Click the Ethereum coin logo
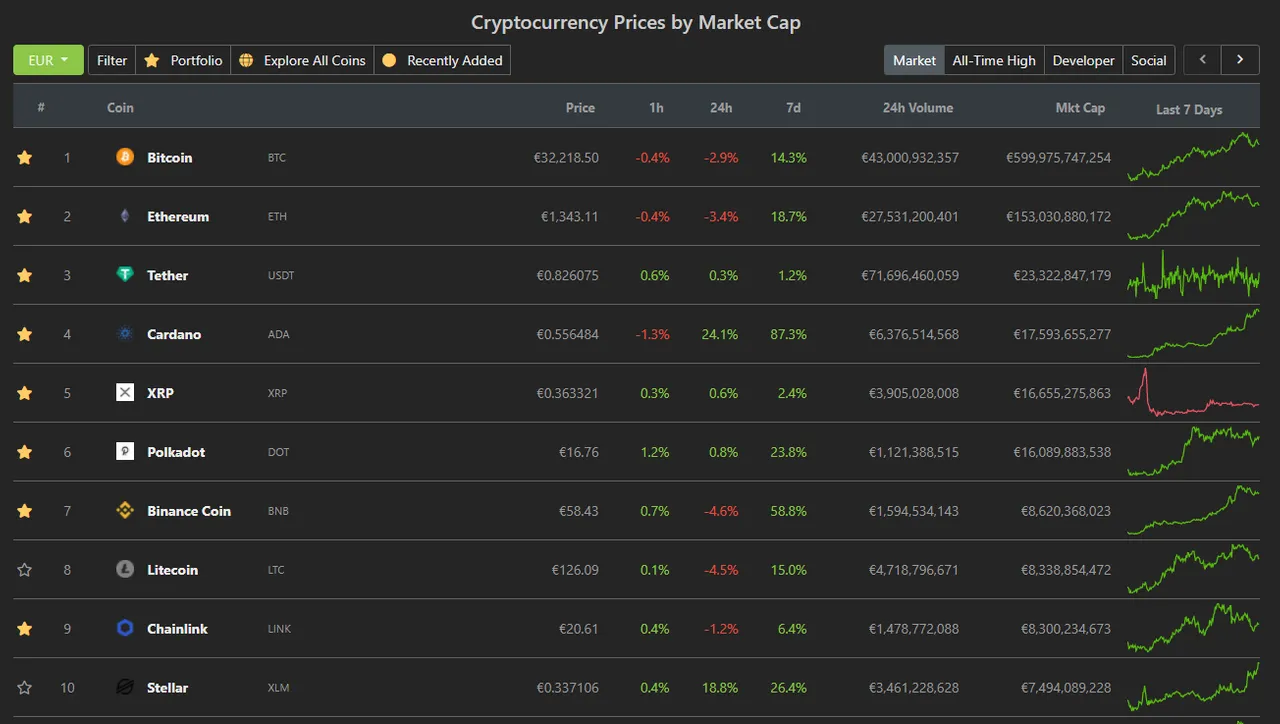This screenshot has width=1280, height=724. [x=125, y=216]
